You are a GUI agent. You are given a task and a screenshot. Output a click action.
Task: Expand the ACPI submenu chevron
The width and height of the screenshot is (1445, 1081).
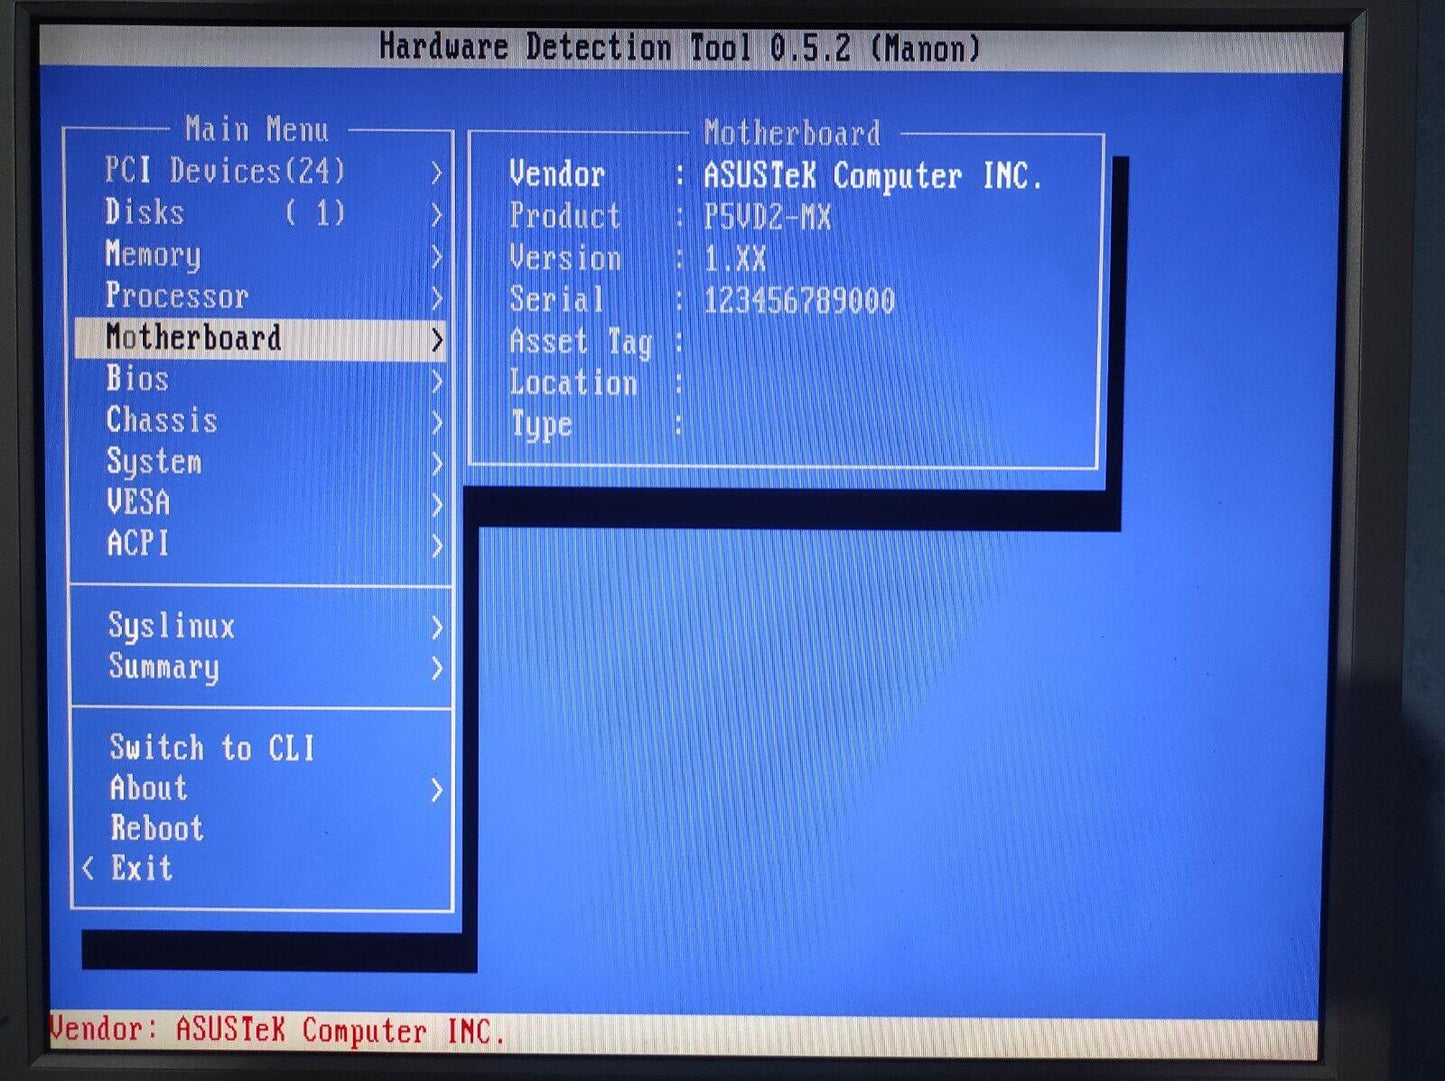[437, 545]
